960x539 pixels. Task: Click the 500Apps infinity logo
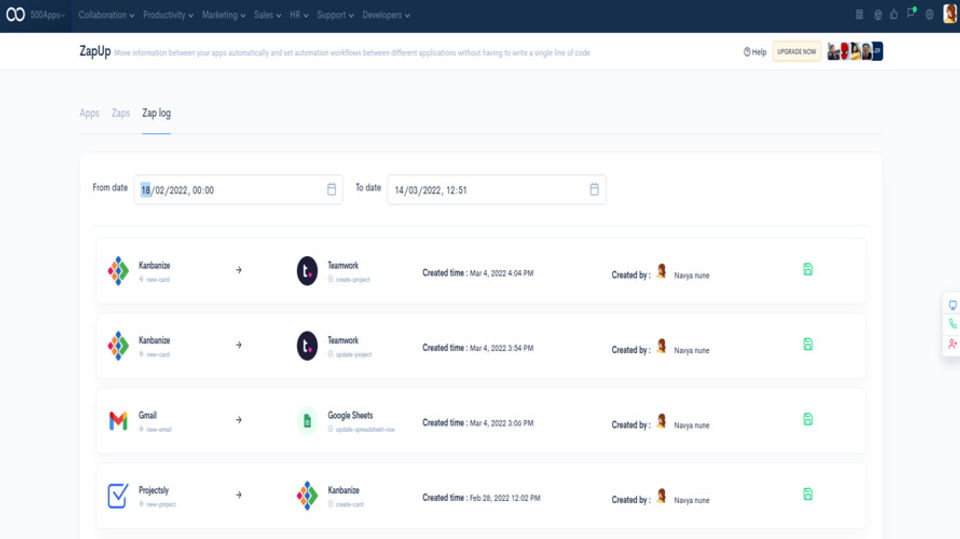tap(15, 14)
